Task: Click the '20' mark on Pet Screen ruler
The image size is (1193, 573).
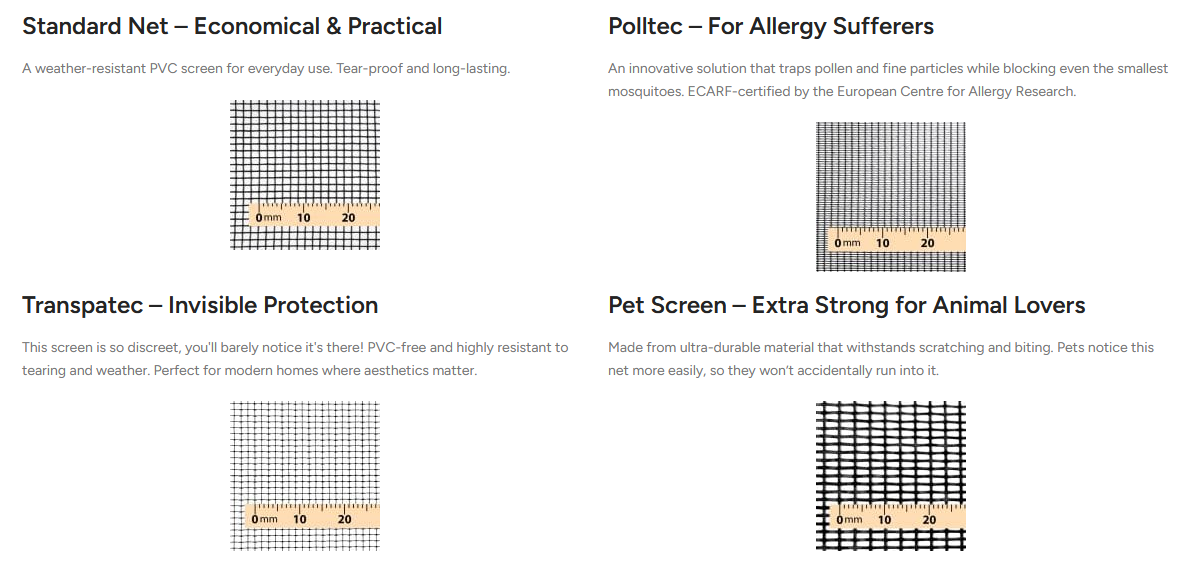Action: (929, 520)
